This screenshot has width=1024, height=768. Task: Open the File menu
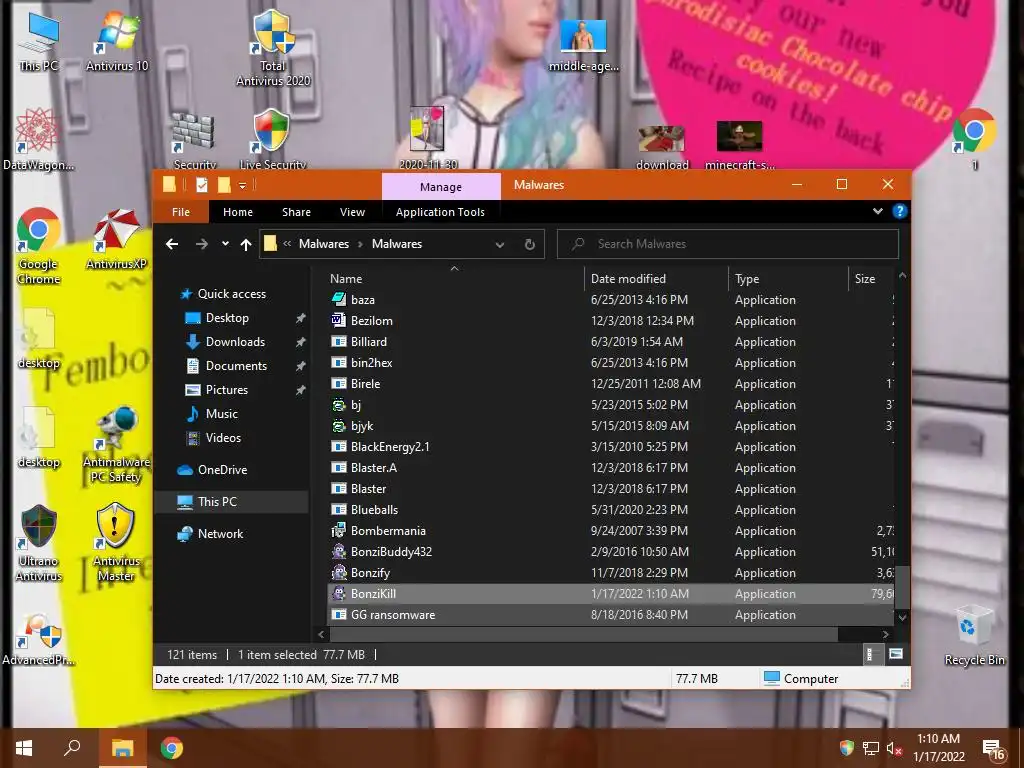(181, 212)
